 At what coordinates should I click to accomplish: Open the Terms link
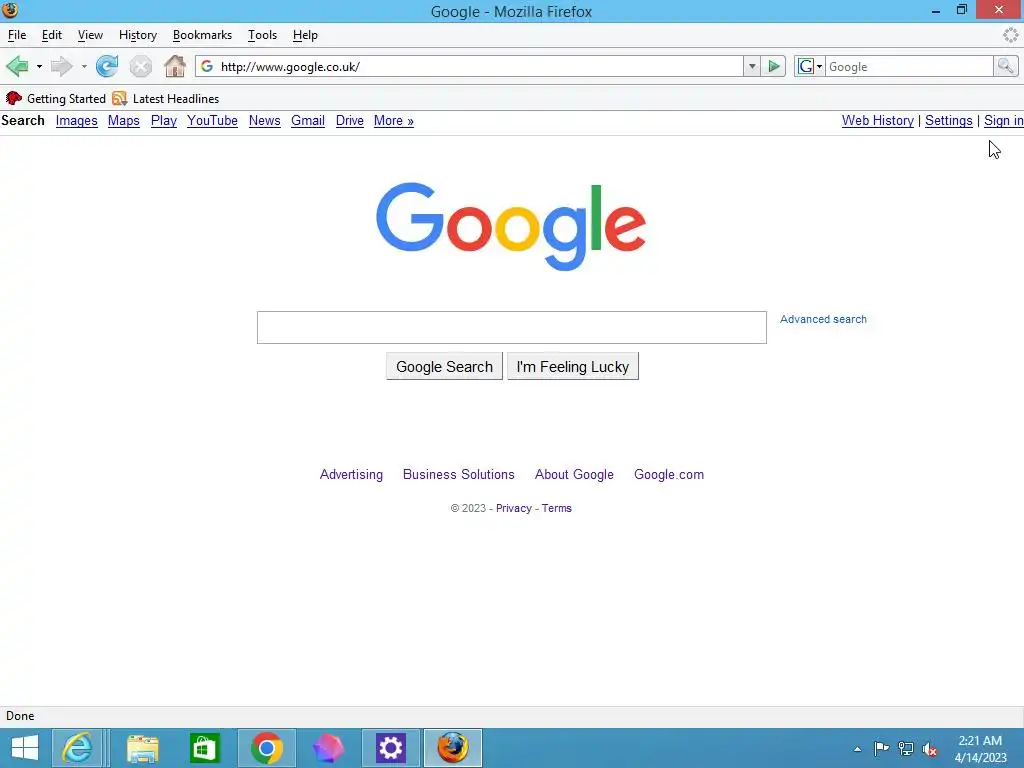click(x=556, y=508)
